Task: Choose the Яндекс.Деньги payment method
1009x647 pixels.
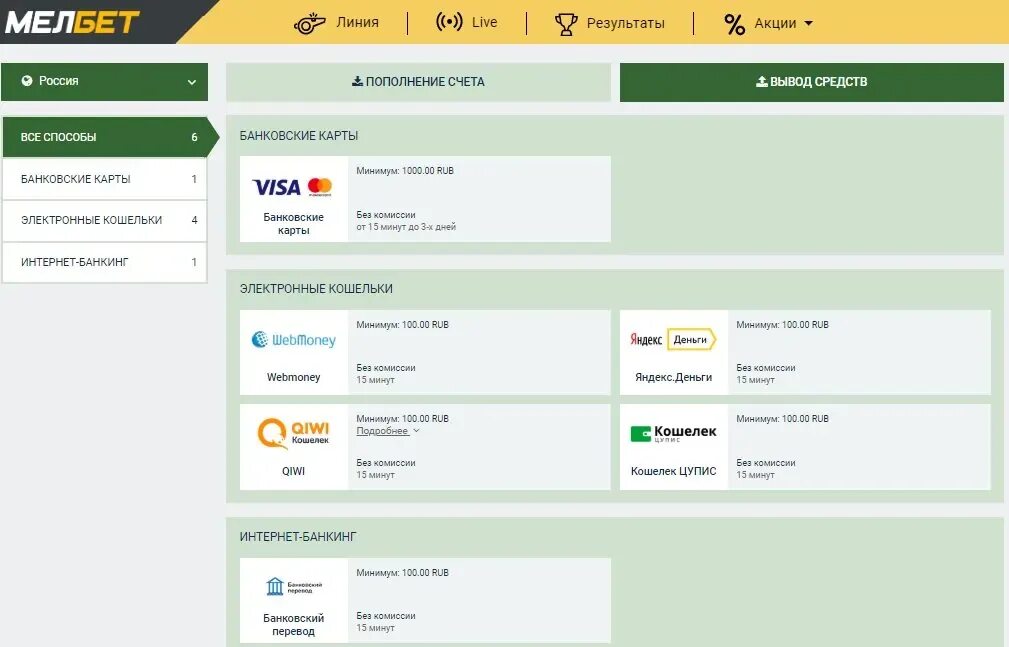Action: [x=805, y=352]
